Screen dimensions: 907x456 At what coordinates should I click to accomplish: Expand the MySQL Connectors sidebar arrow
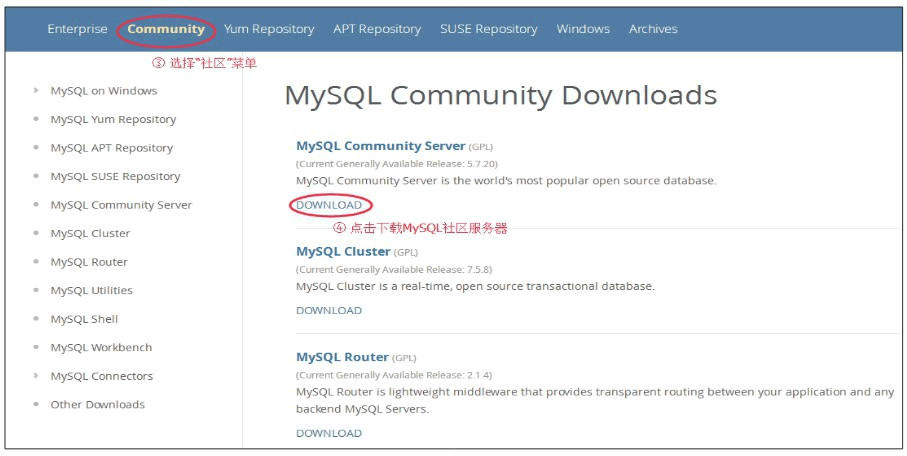coord(37,376)
